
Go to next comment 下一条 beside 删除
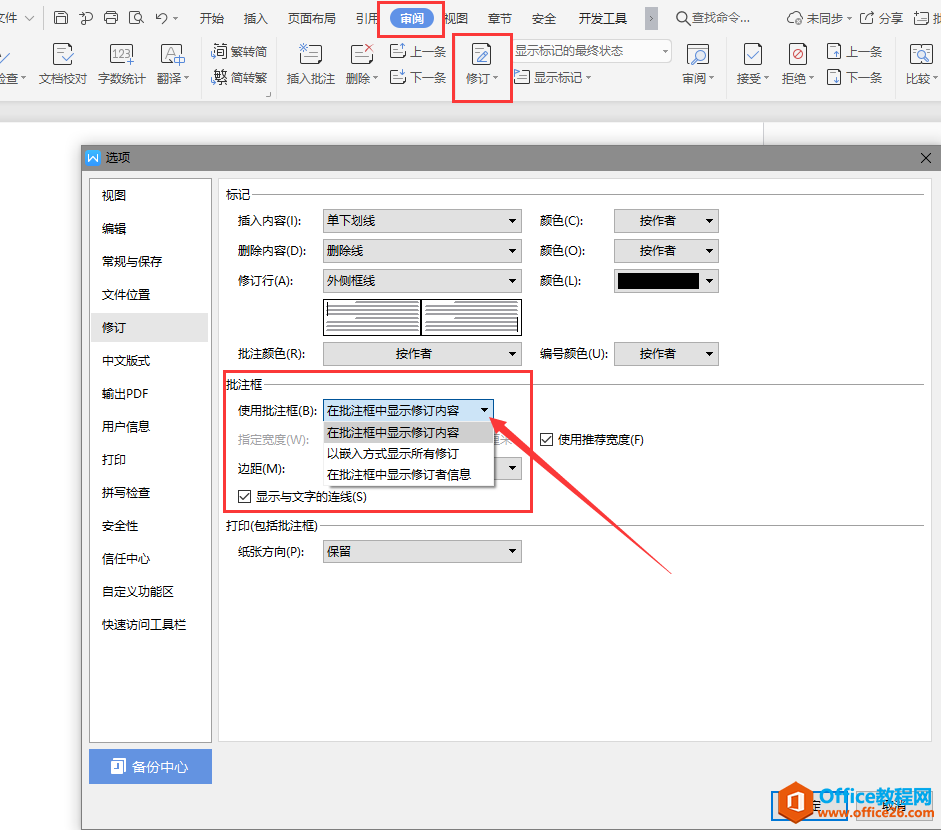(x=418, y=77)
